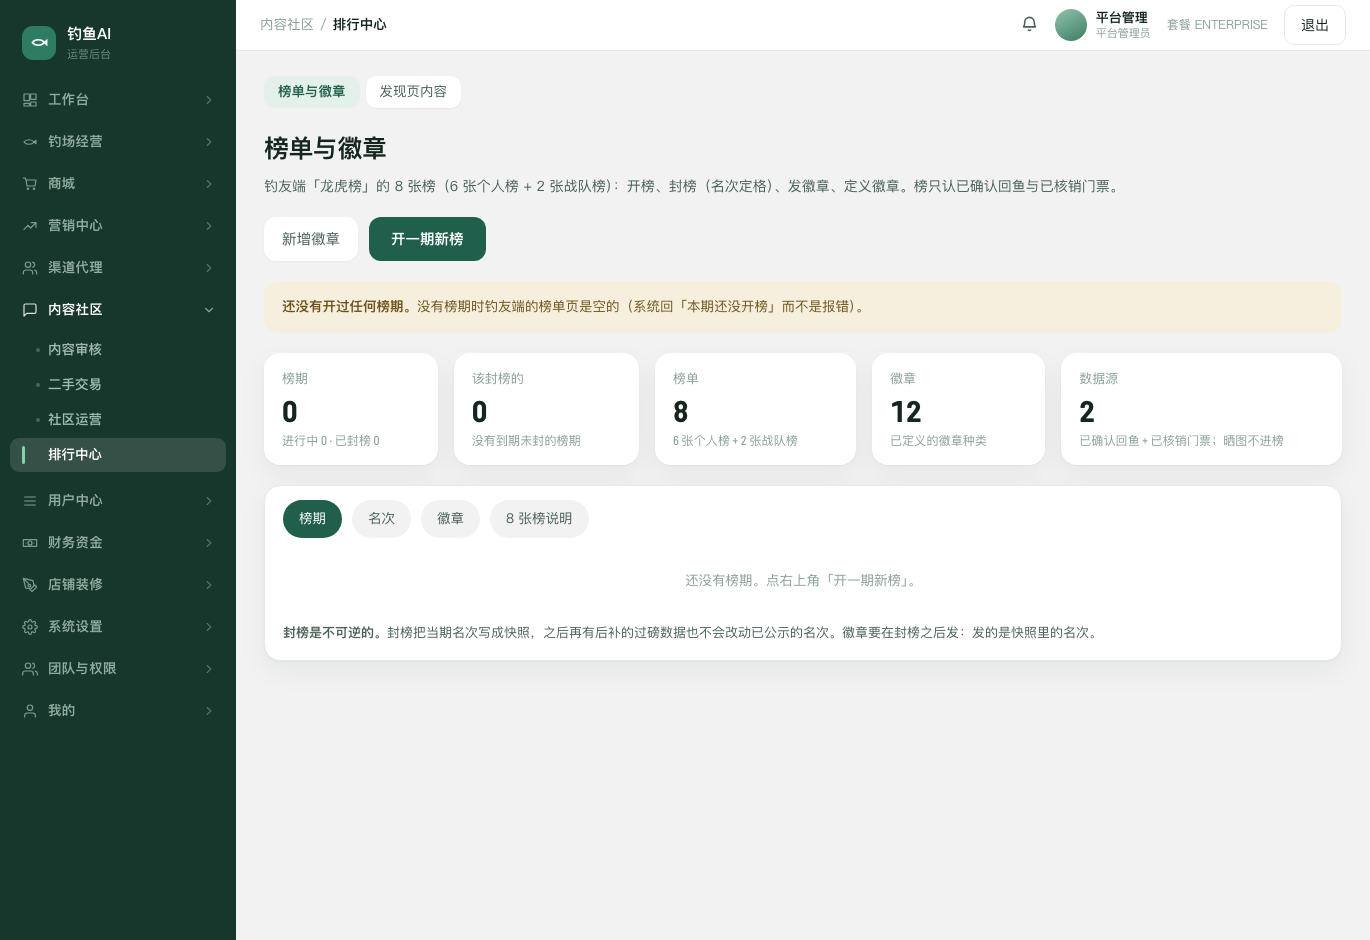
Task: Expand the 用户中心 chevron arrow
Action: click(209, 501)
